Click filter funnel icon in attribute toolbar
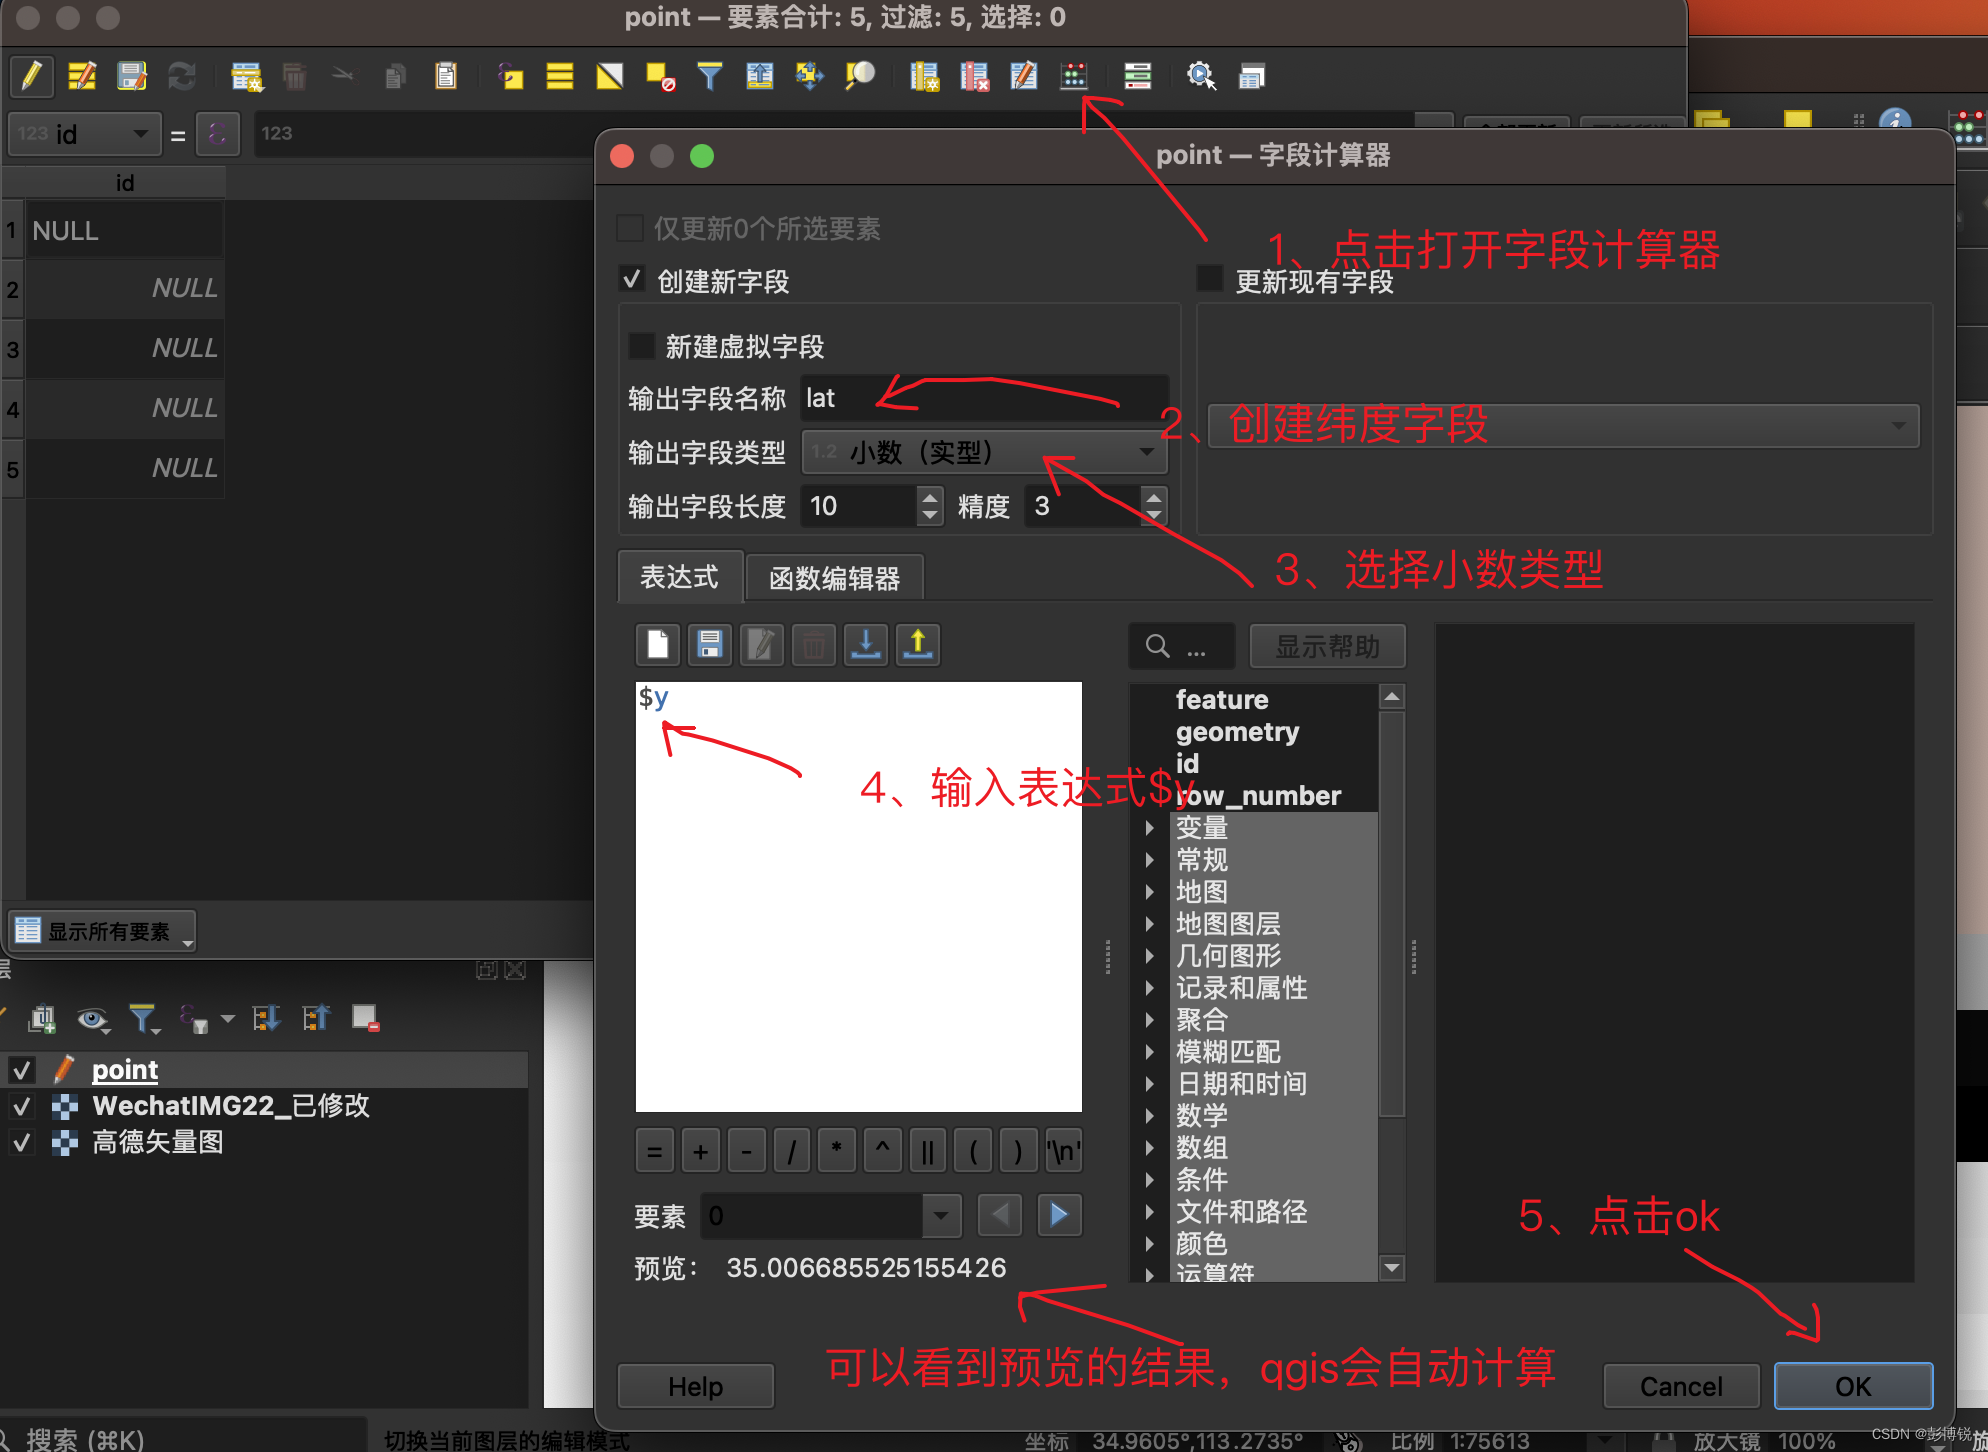 click(709, 76)
